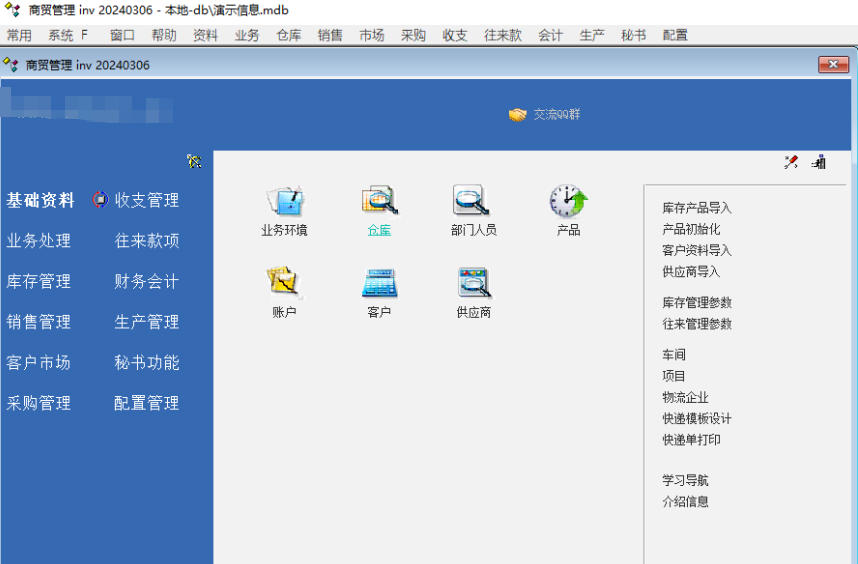Open the 产品 clock icon
The width and height of the screenshot is (858, 564).
click(568, 202)
